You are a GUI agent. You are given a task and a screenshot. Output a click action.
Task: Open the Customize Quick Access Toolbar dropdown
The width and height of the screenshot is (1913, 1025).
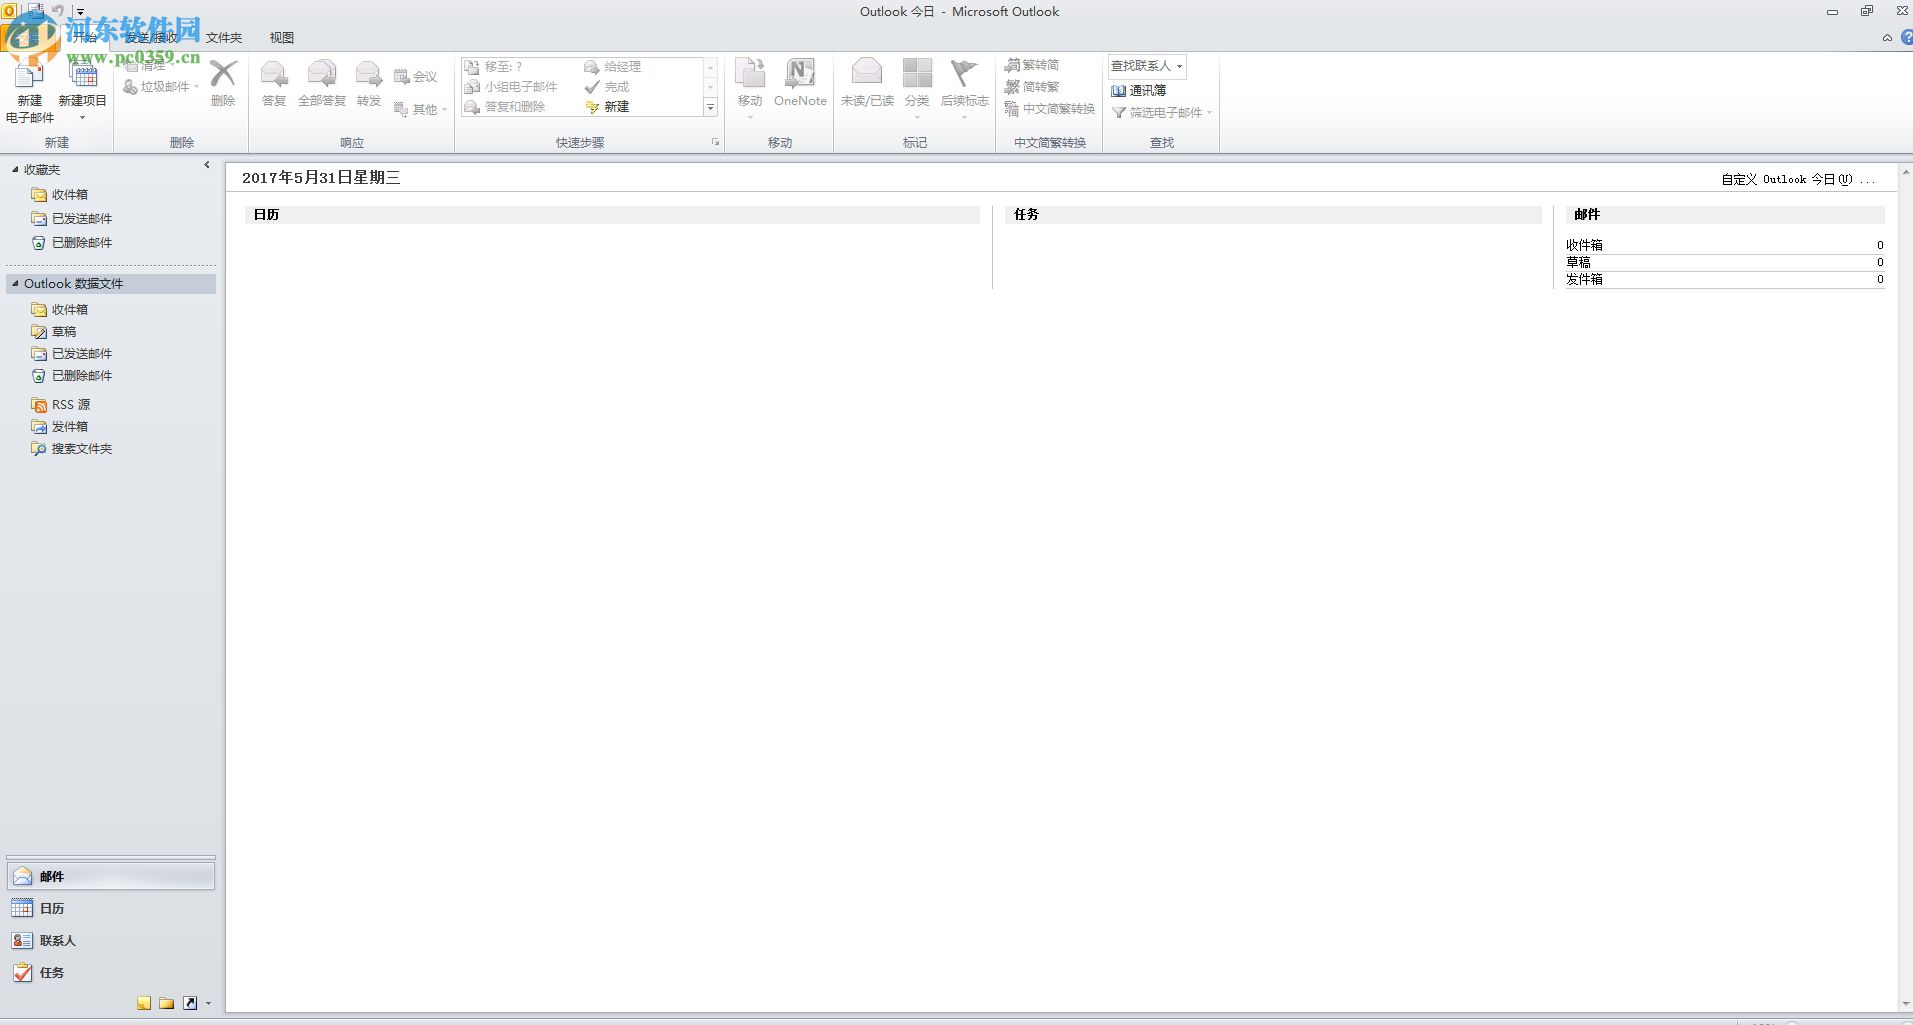coord(81,12)
